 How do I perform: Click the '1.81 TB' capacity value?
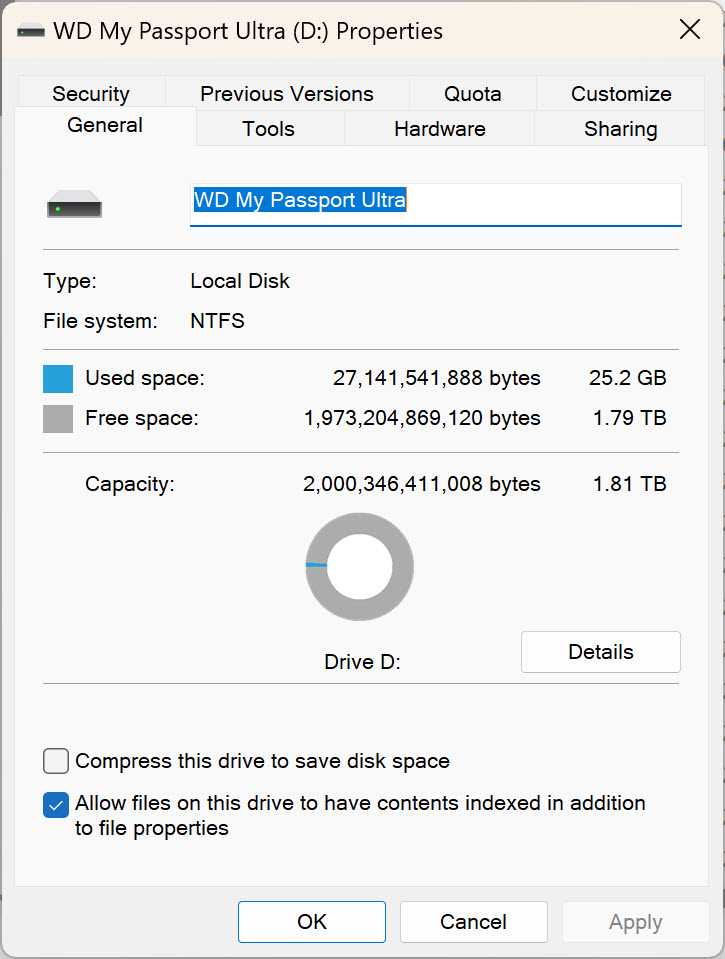[x=630, y=484]
